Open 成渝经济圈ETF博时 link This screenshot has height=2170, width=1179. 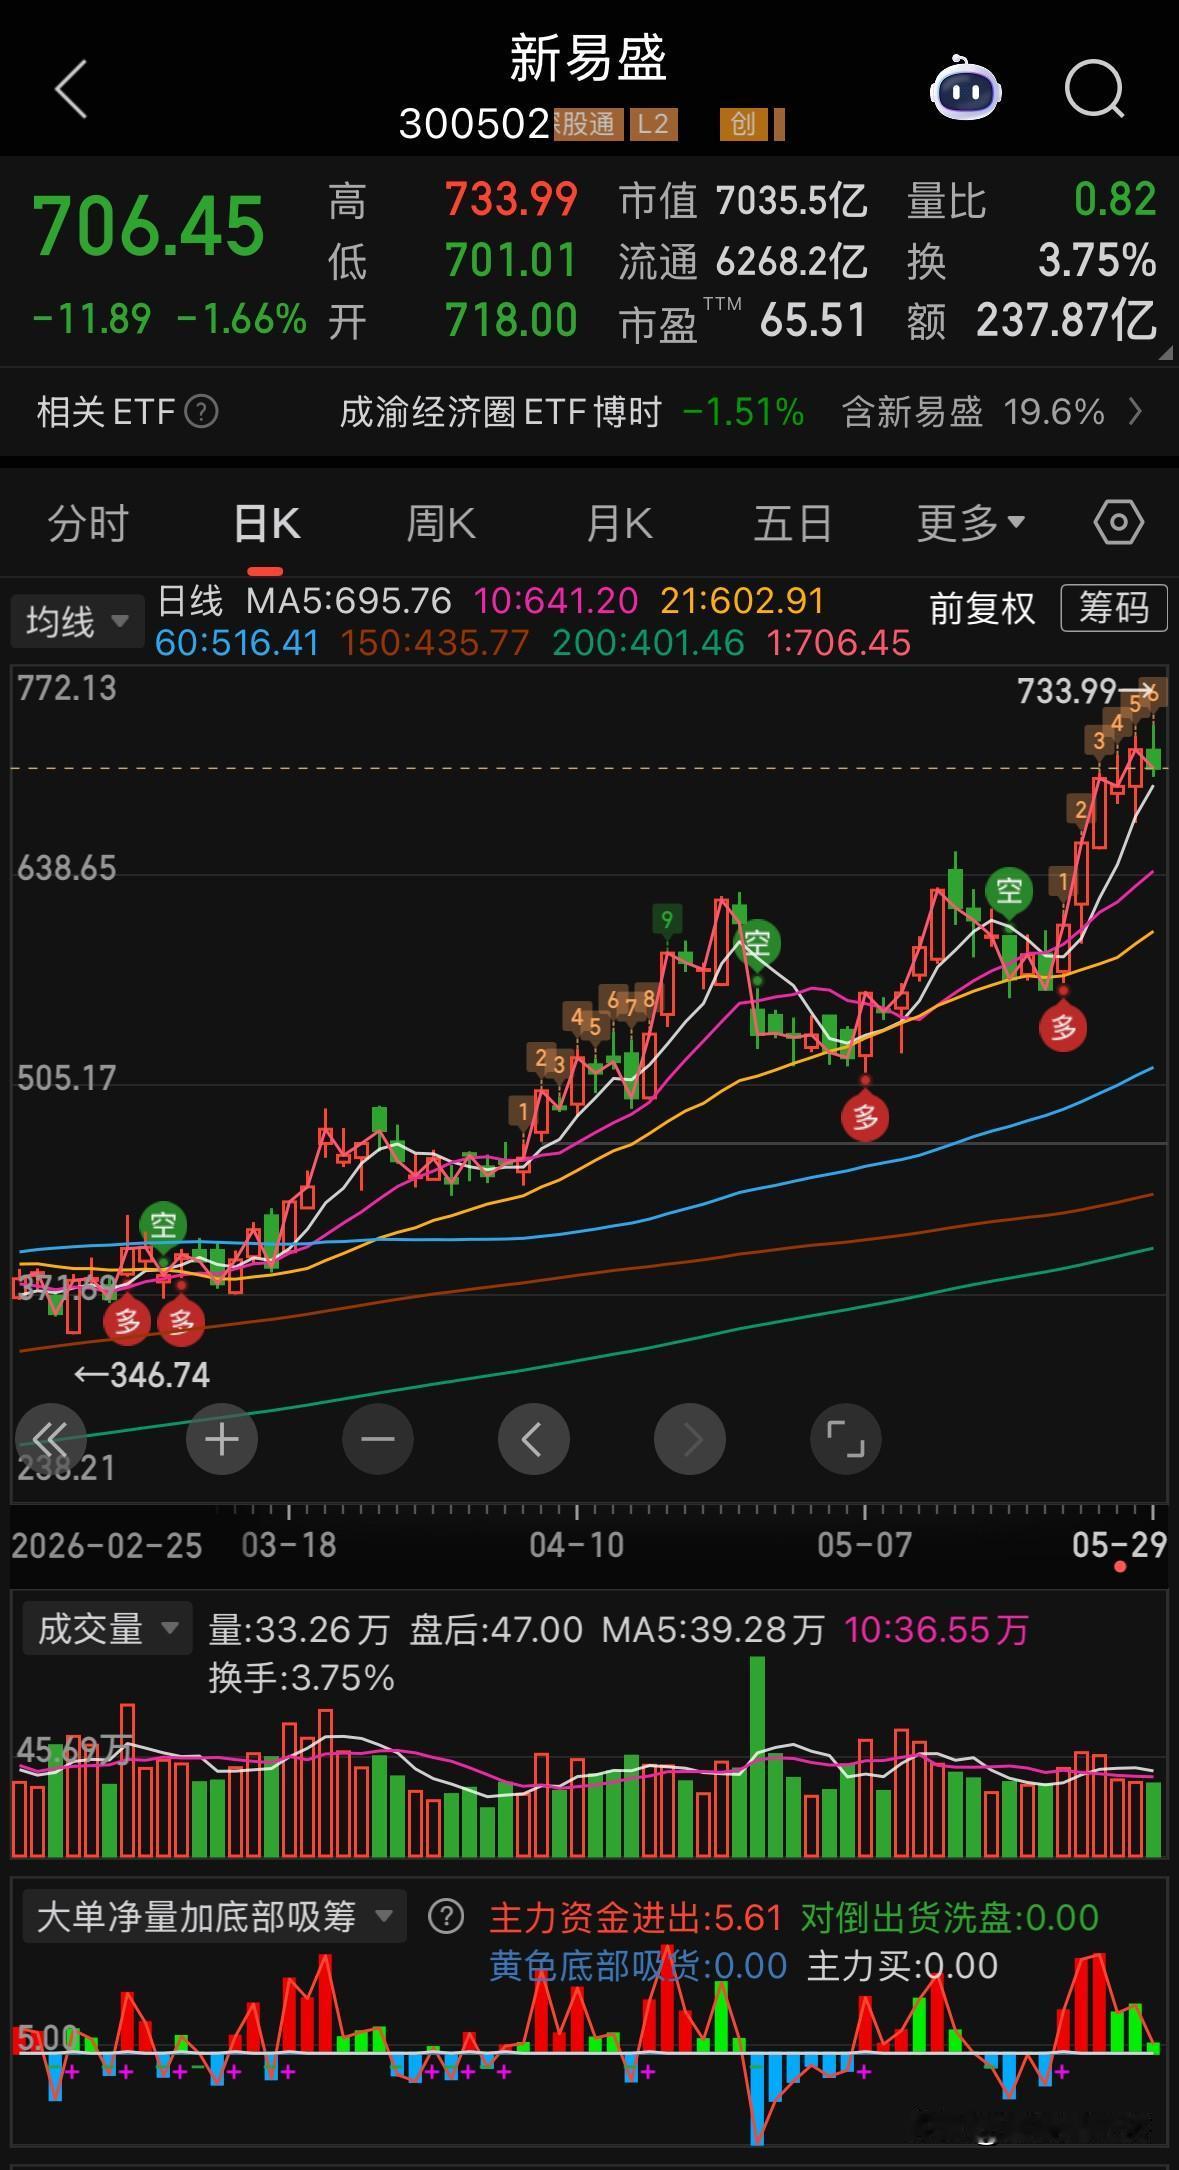(501, 411)
